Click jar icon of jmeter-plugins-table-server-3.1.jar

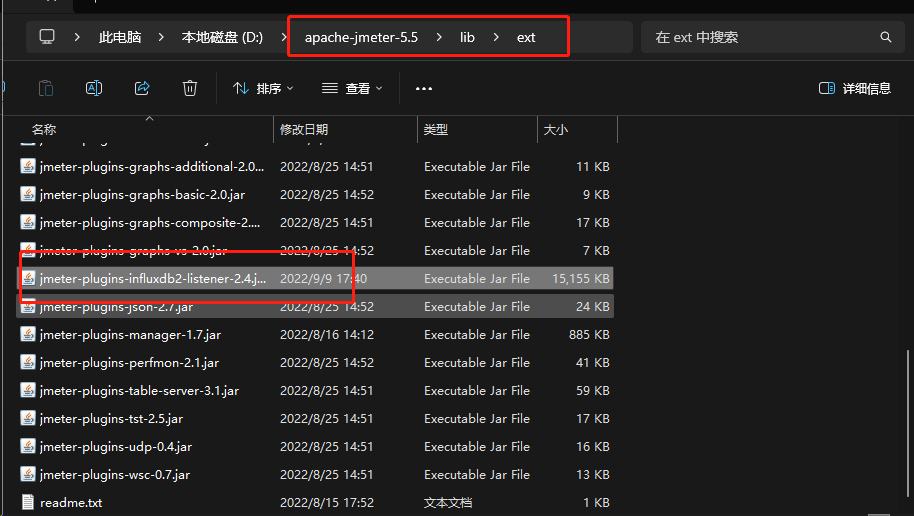pyautogui.click(x=27, y=390)
